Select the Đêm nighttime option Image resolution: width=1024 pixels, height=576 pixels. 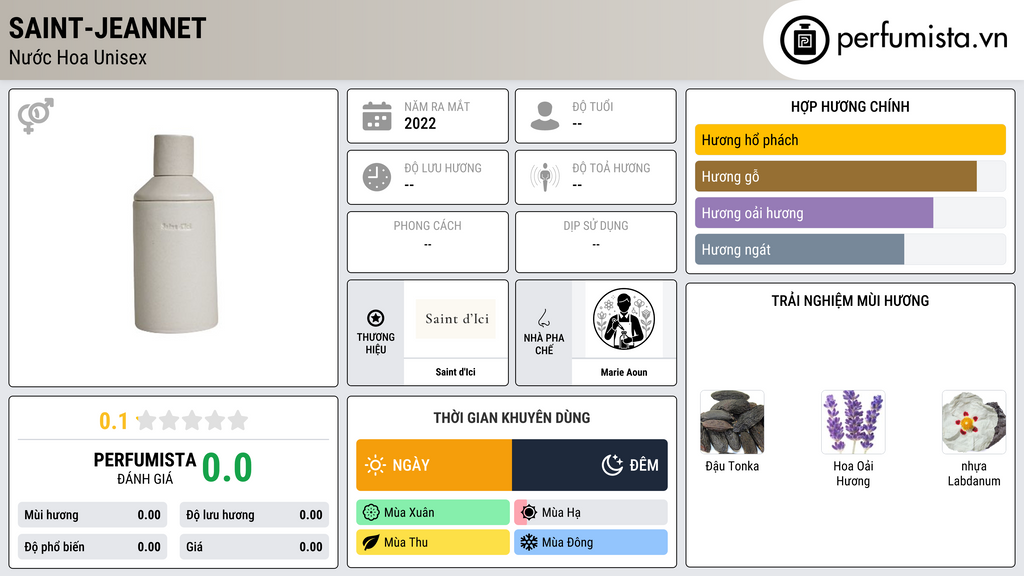click(590, 465)
